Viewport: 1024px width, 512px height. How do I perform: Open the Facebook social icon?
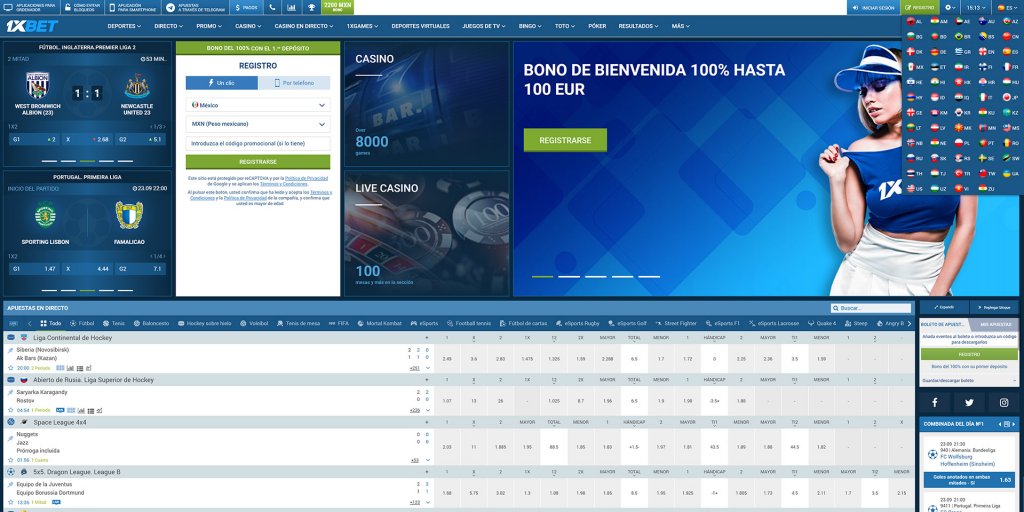935,403
